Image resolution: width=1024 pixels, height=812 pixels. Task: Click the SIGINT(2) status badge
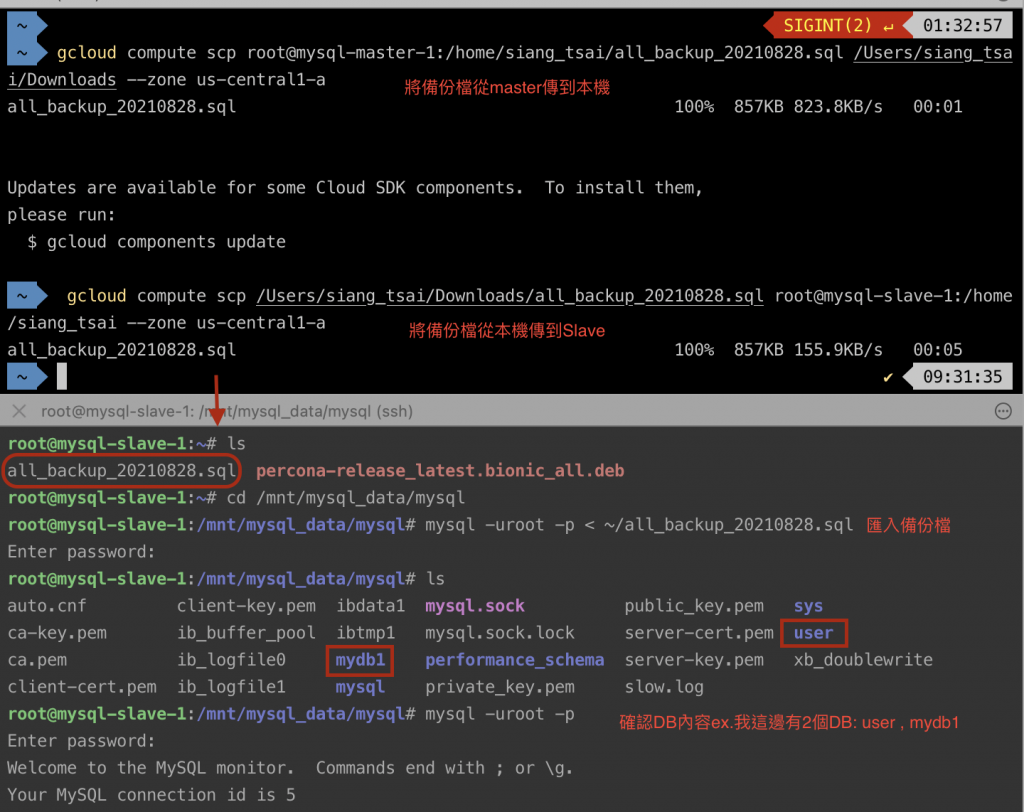[x=837, y=25]
